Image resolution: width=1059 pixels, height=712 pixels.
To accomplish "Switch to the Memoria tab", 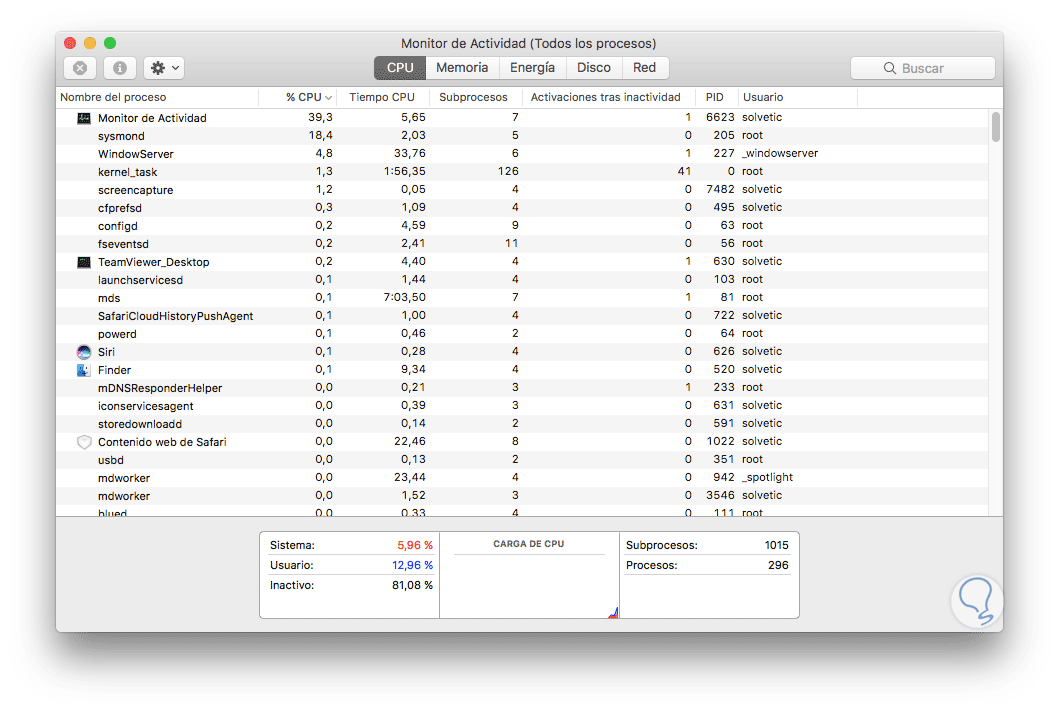I will coord(462,68).
